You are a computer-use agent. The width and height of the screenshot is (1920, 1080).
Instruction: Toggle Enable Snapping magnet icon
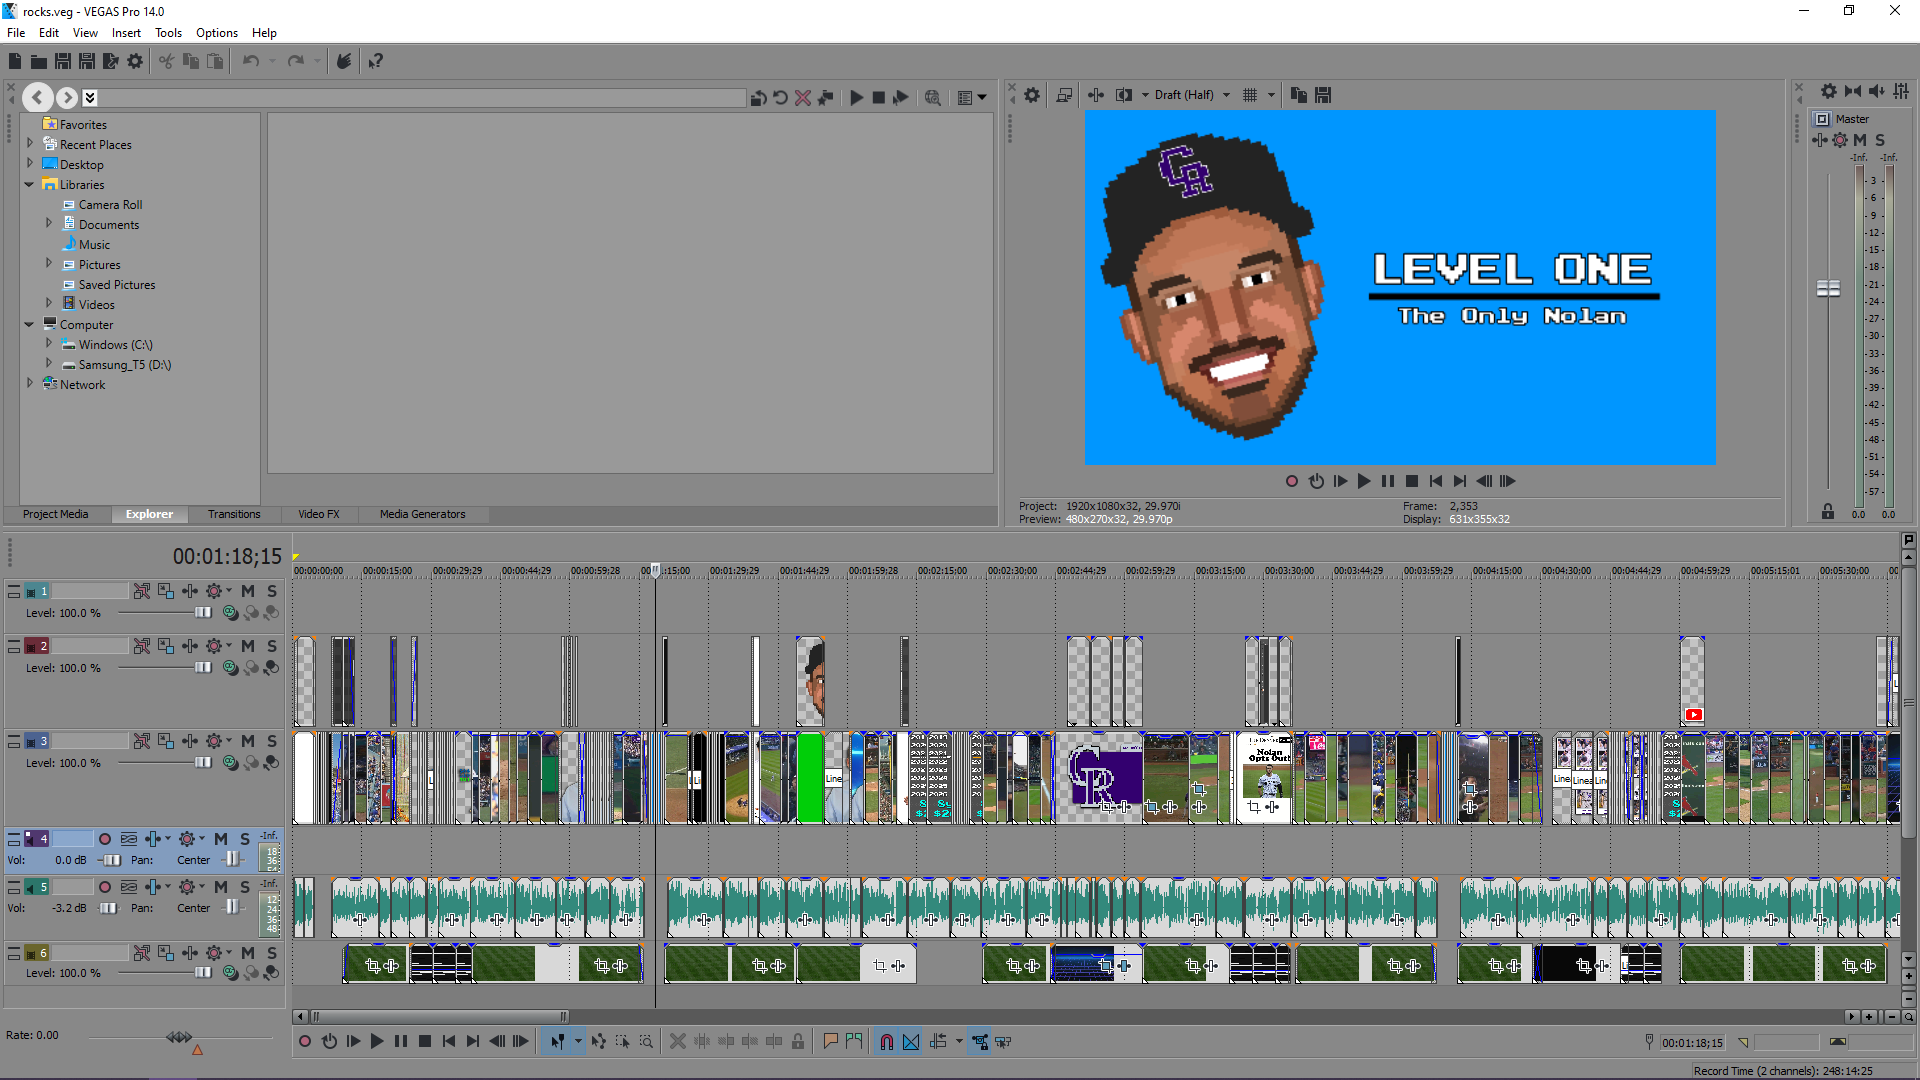(887, 1042)
